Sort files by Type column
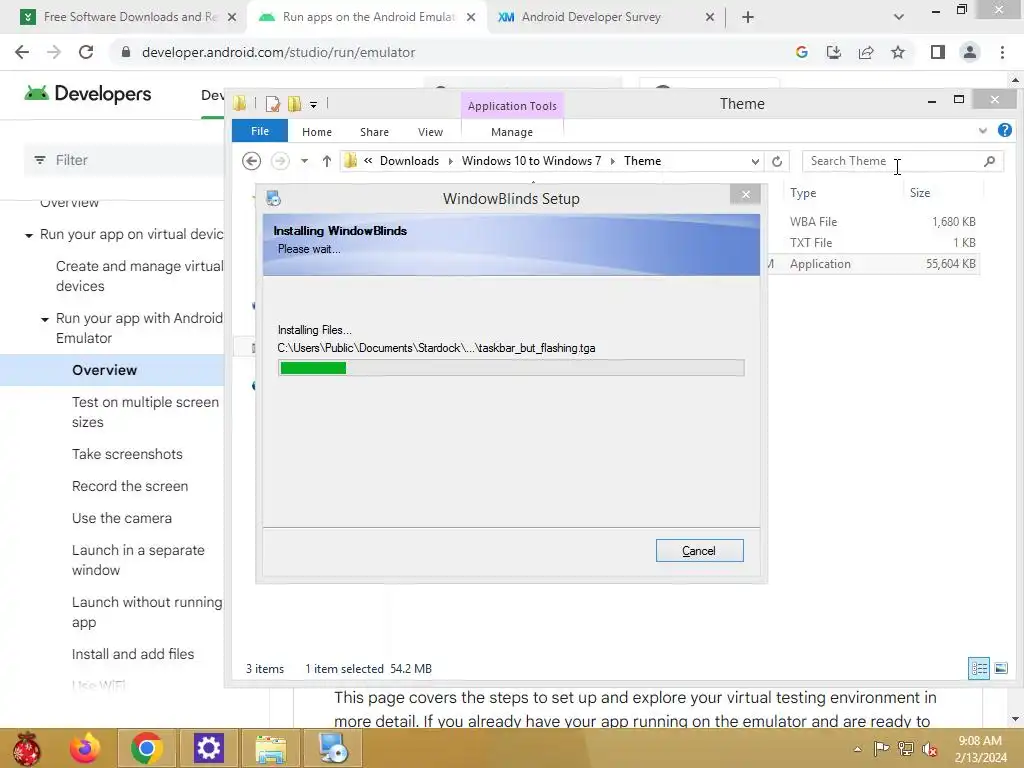 [x=803, y=193]
